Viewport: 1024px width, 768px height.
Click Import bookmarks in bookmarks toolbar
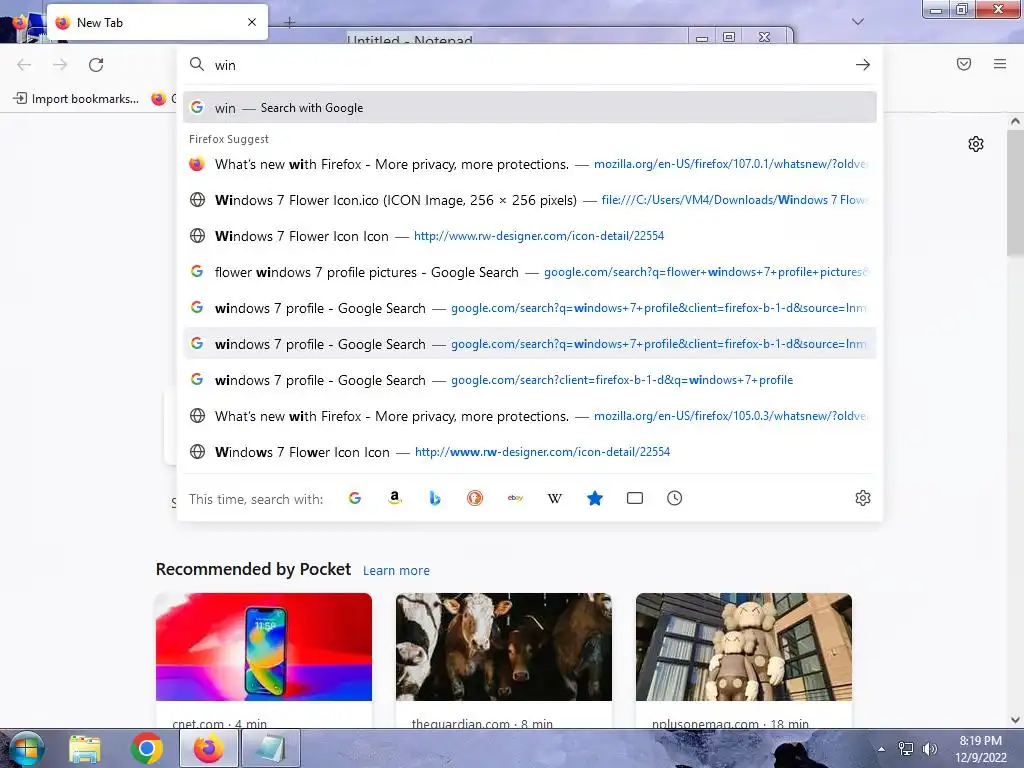(x=76, y=99)
